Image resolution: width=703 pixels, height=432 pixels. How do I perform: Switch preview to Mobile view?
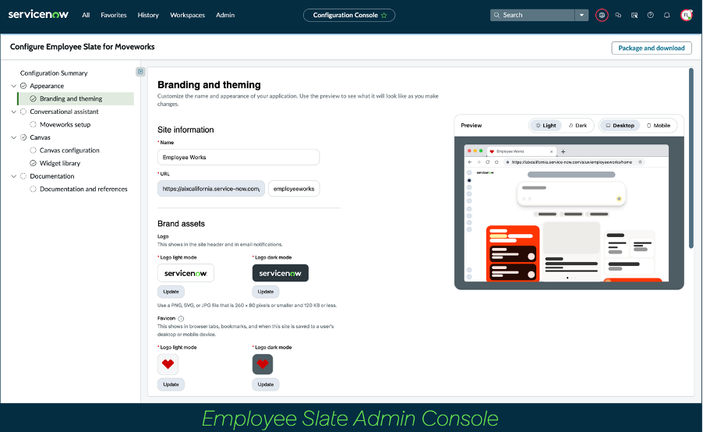(x=658, y=125)
